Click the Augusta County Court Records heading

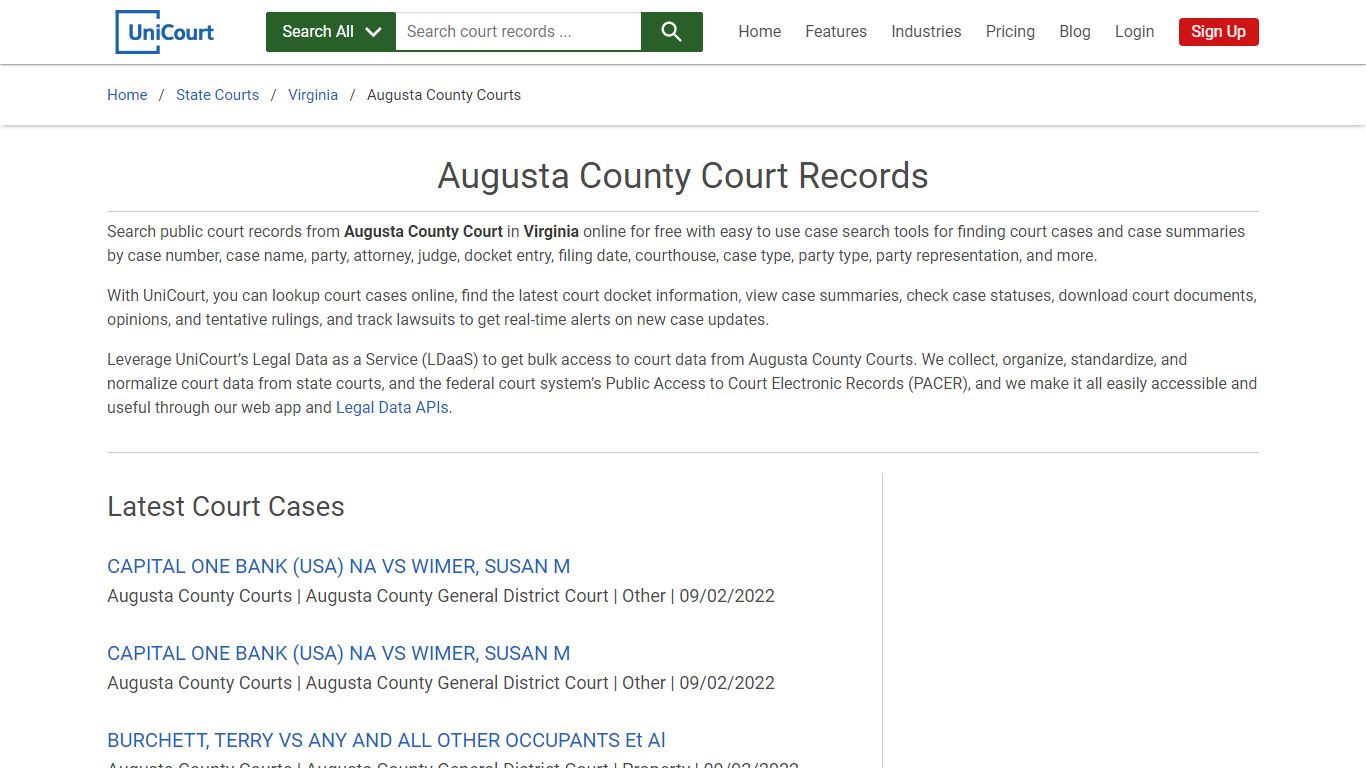click(683, 176)
